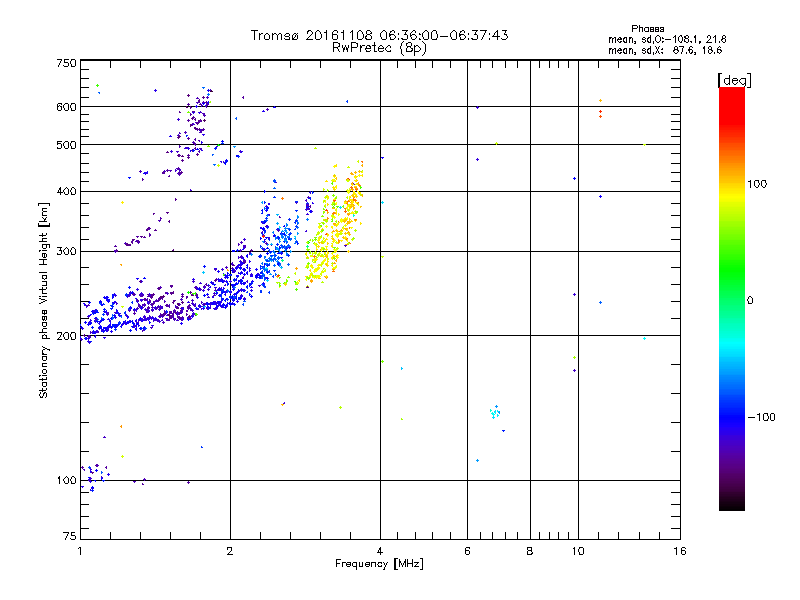Click the cyan data cluster near 7 MHz
The height and width of the screenshot is (600, 800).
click(x=494, y=412)
